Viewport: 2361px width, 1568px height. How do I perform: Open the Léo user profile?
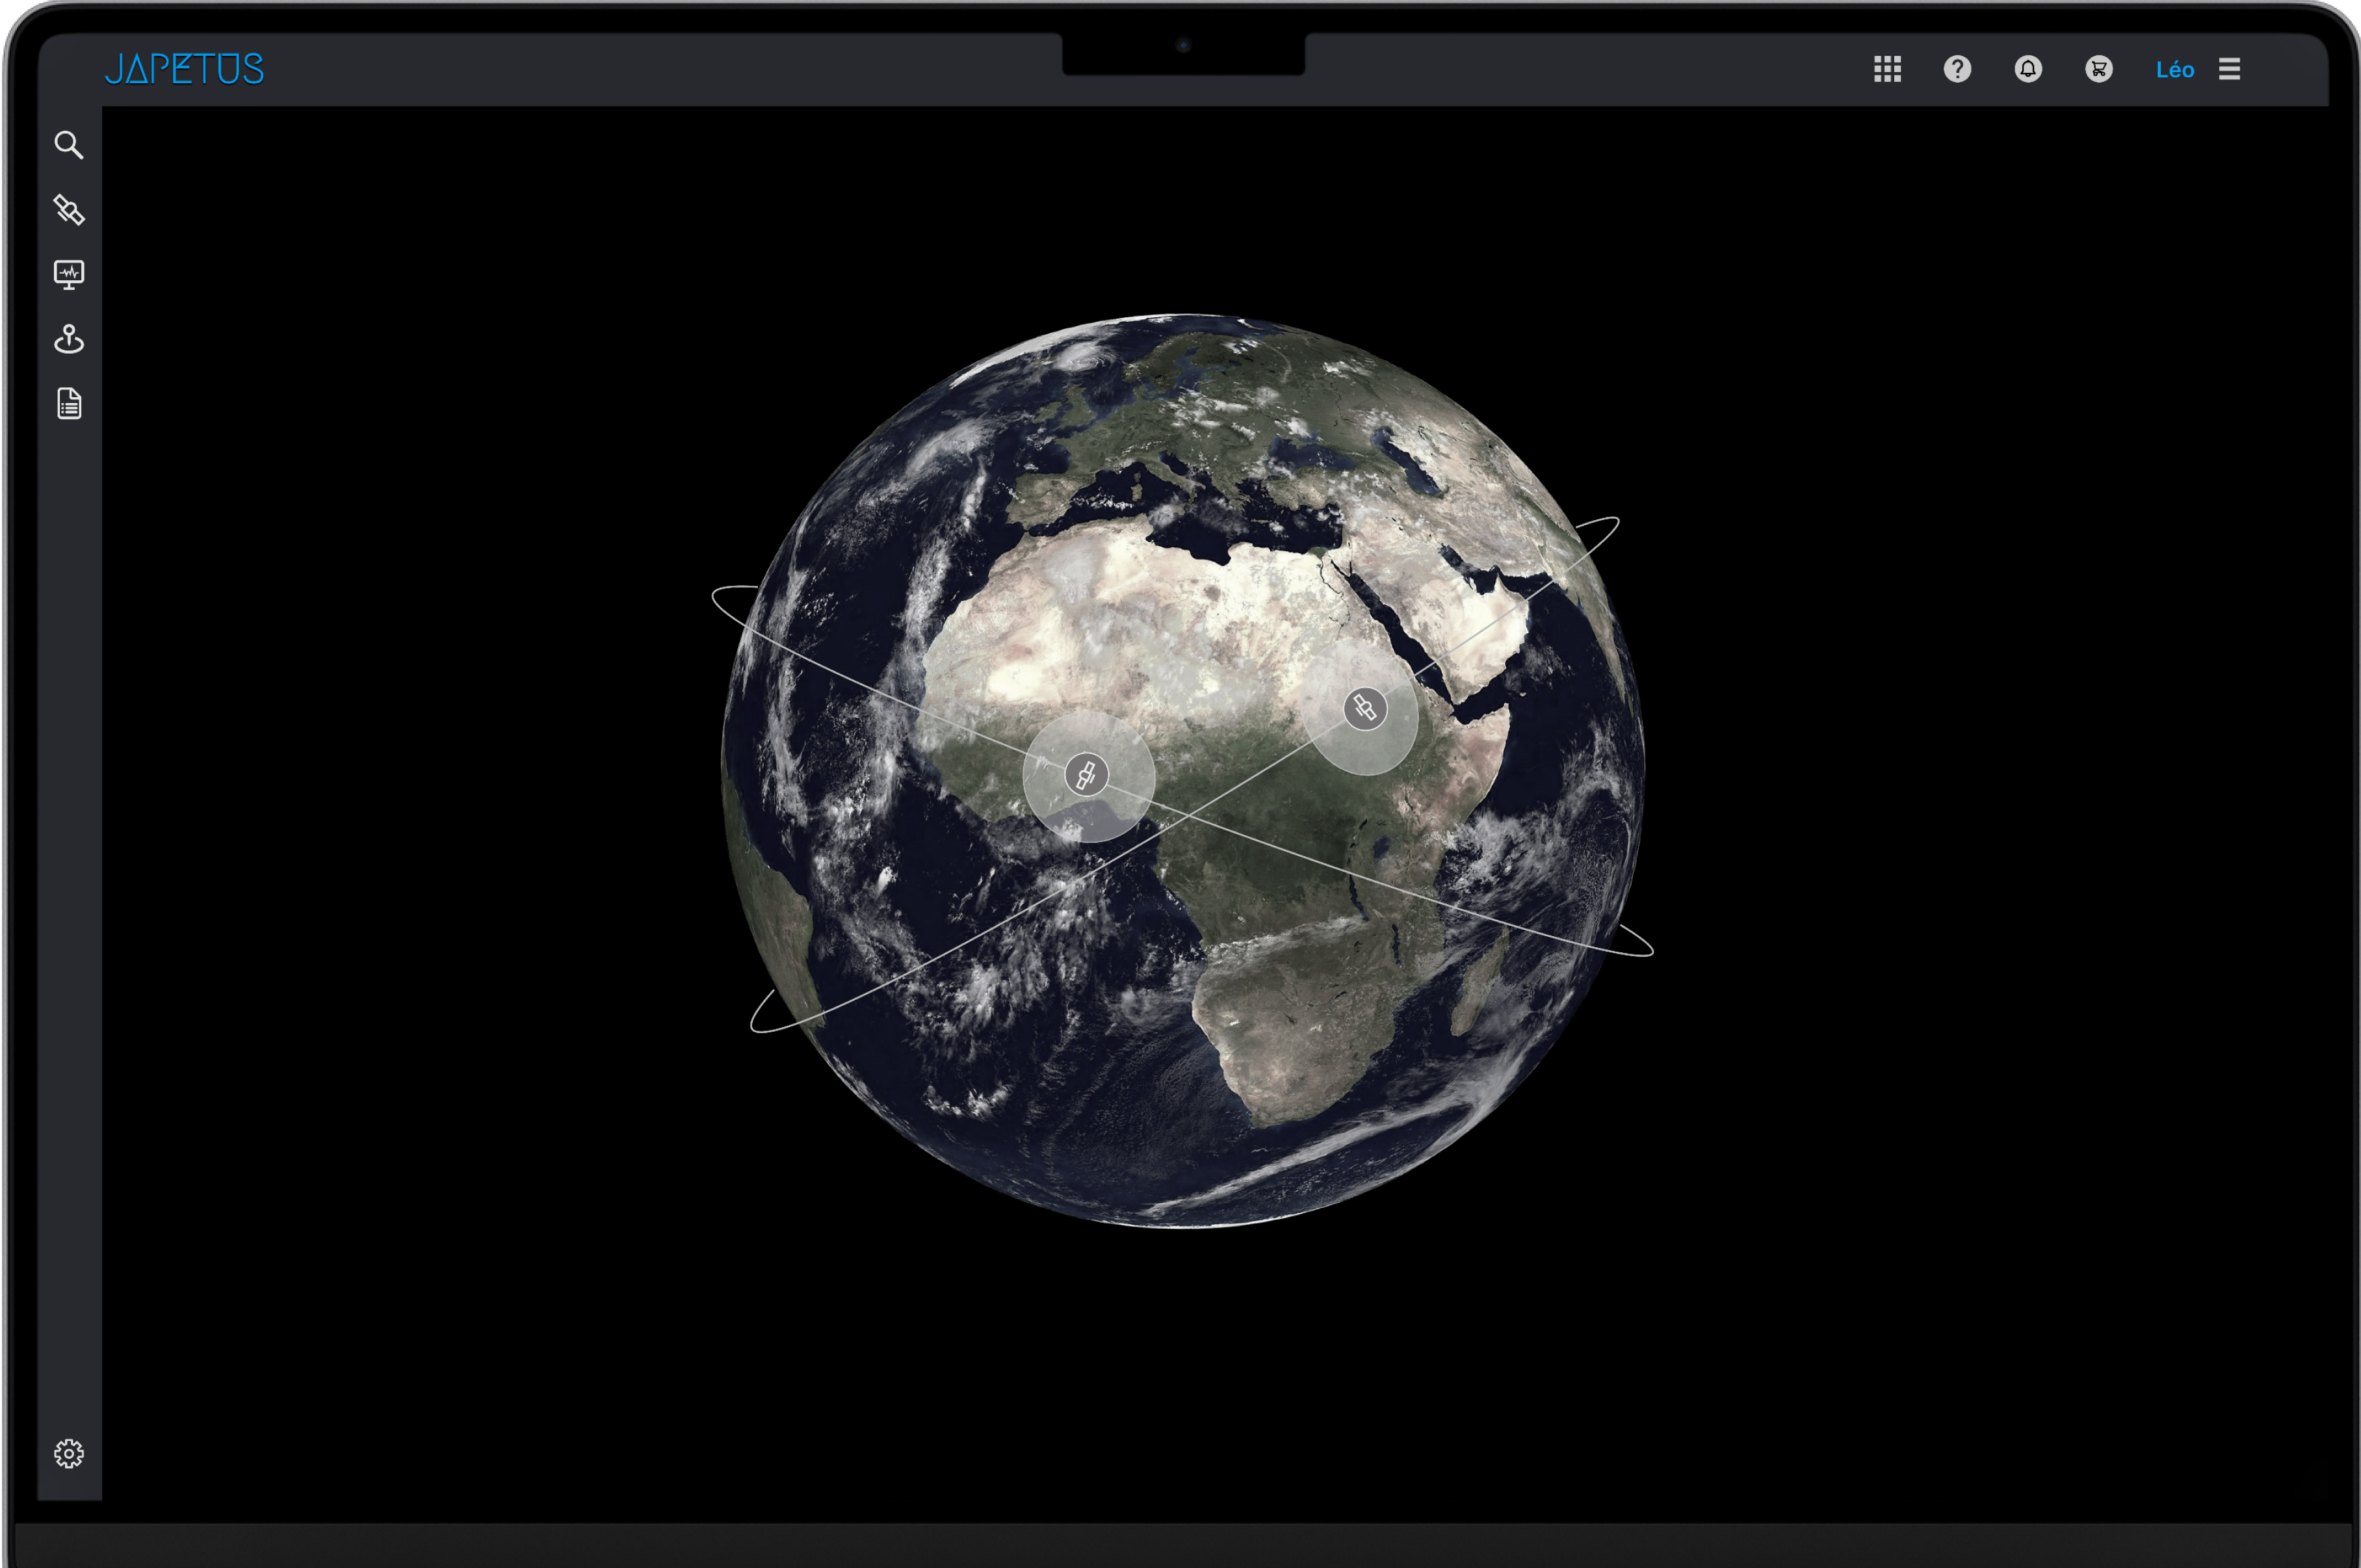coord(2174,70)
